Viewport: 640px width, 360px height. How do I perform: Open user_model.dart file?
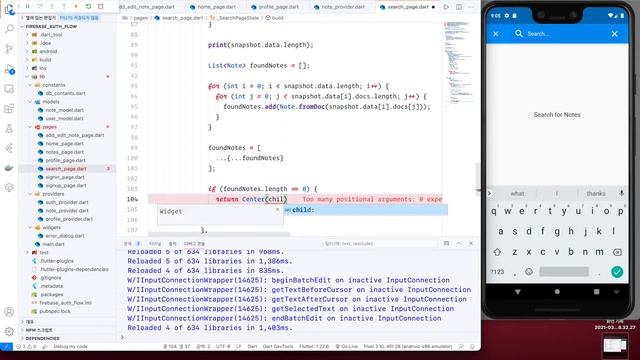click(x=64, y=118)
